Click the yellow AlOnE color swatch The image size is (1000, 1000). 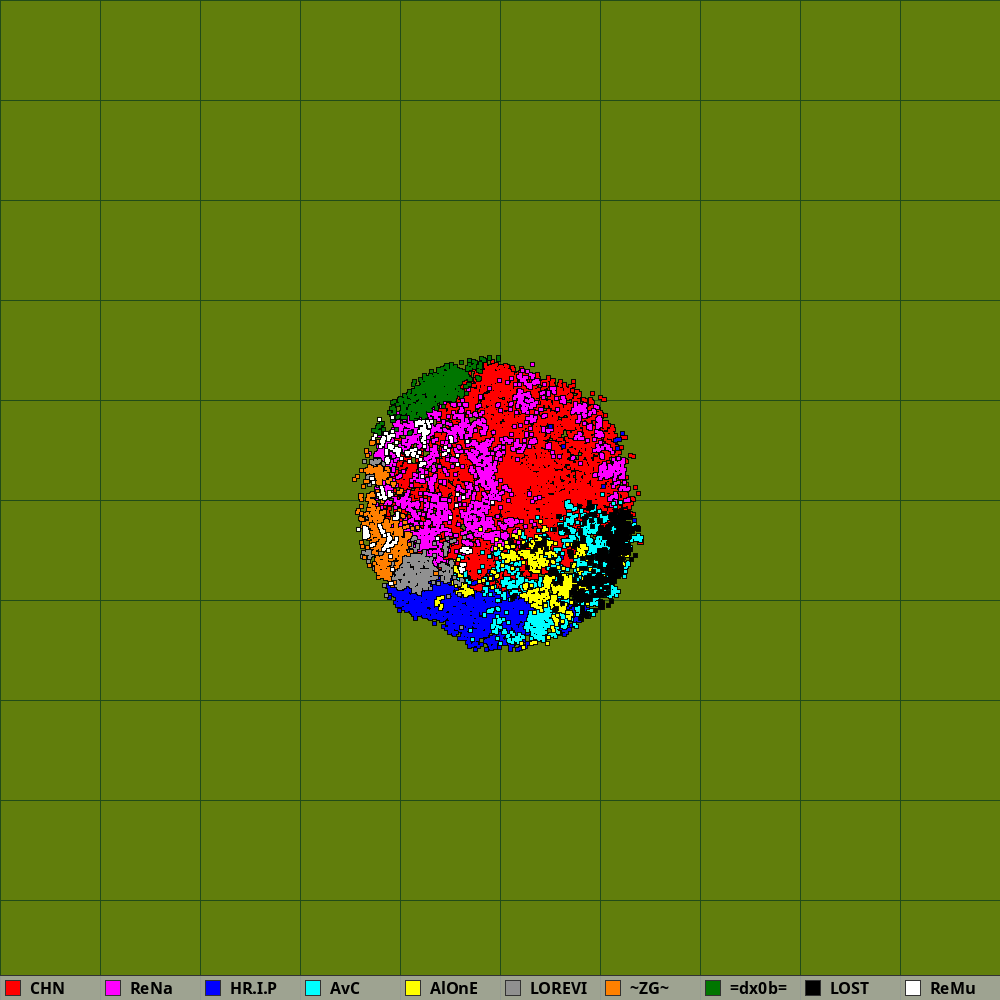tap(413, 988)
